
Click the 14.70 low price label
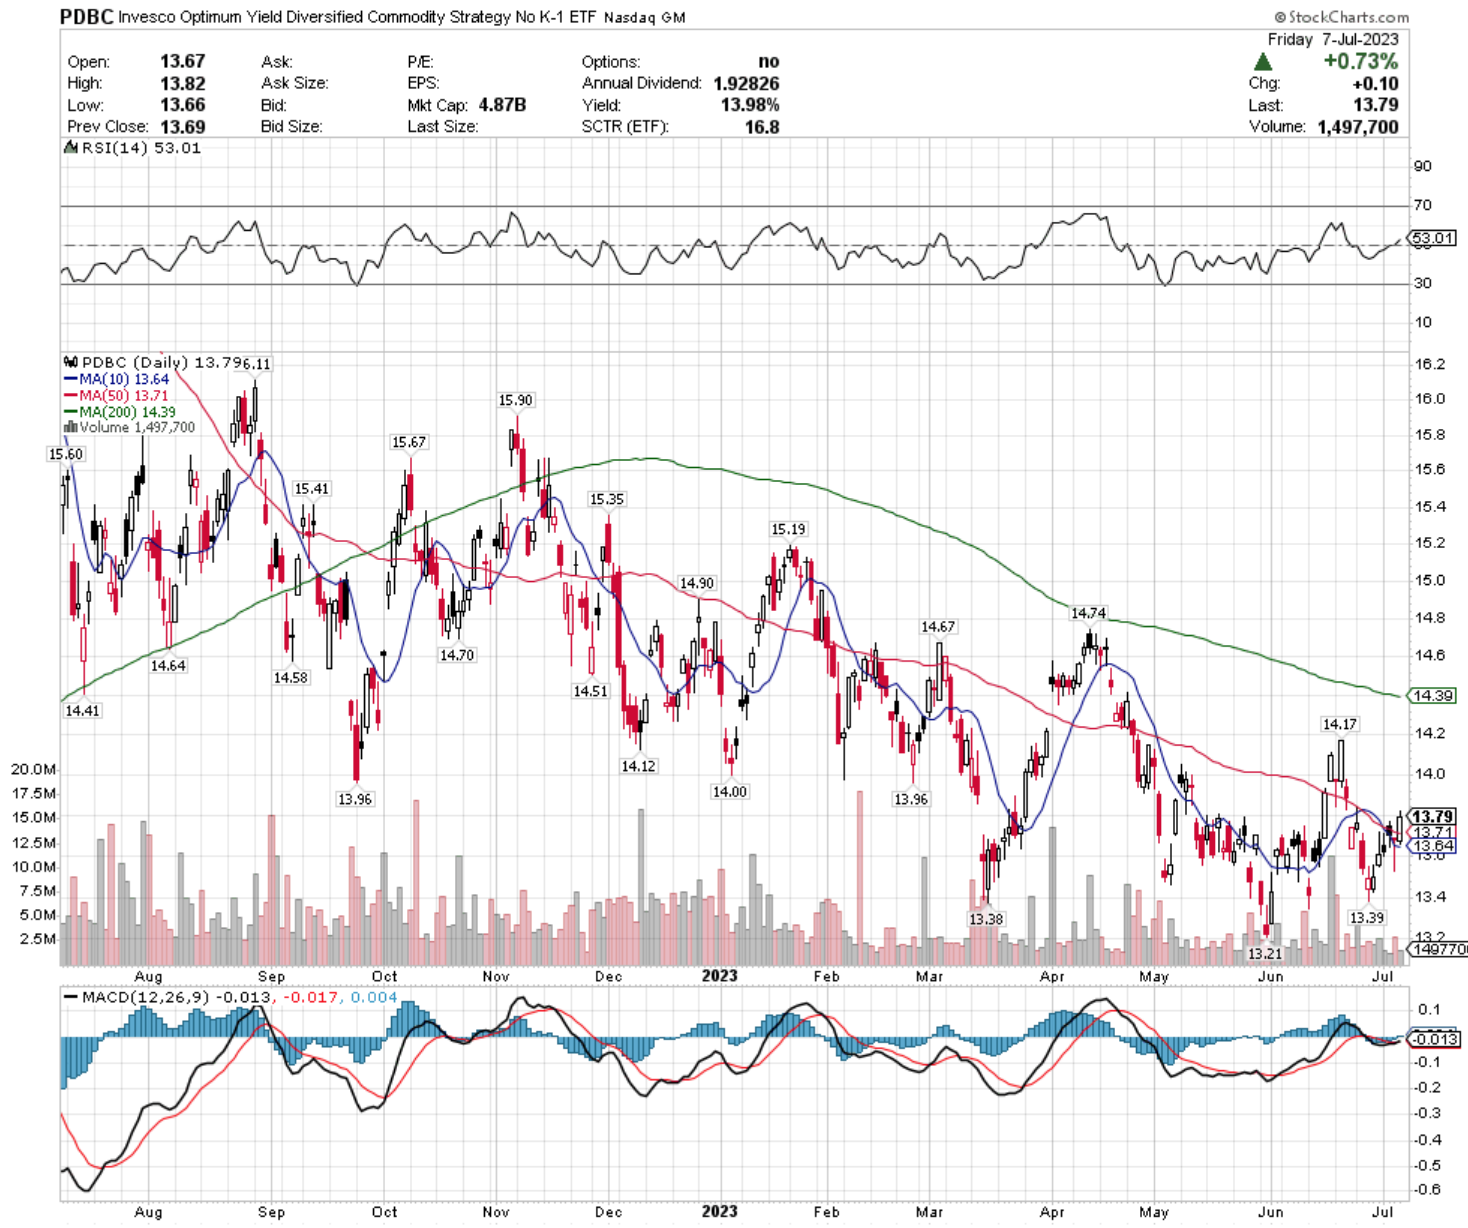pos(457,655)
